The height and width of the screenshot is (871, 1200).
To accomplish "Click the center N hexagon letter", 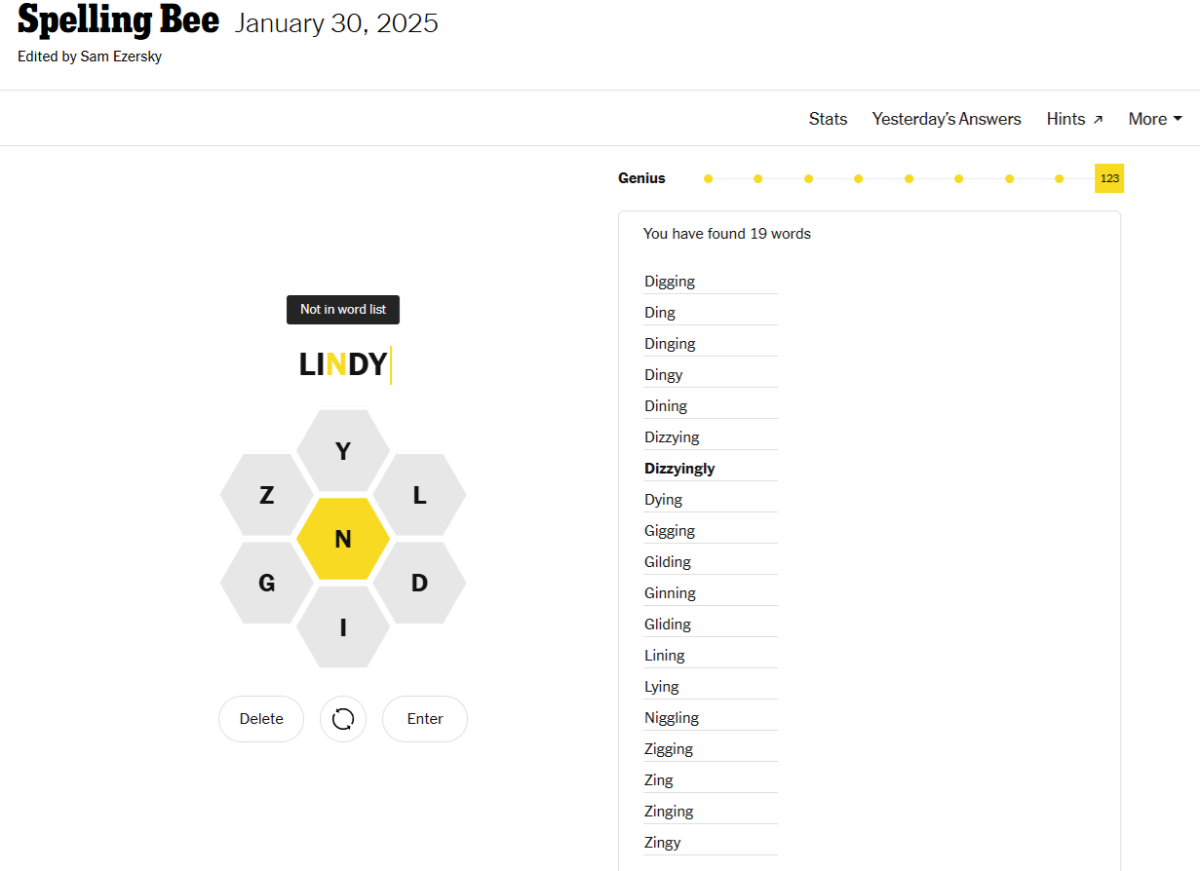I will [x=343, y=539].
